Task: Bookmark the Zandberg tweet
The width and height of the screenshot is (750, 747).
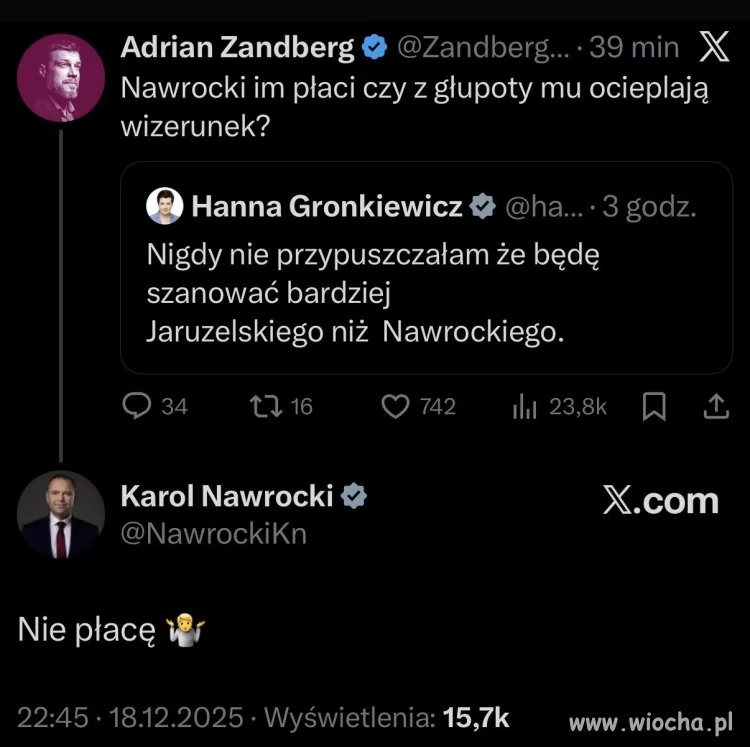Action: 654,406
